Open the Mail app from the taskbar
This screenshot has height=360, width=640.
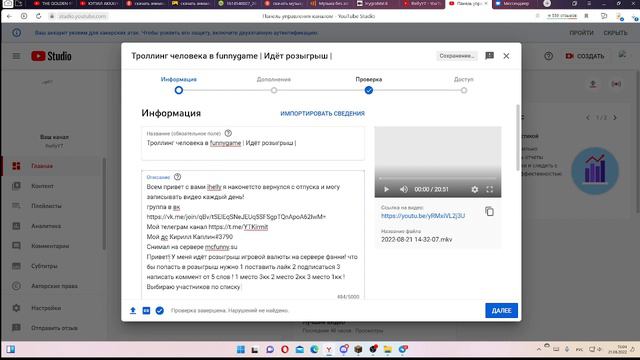pos(300,349)
